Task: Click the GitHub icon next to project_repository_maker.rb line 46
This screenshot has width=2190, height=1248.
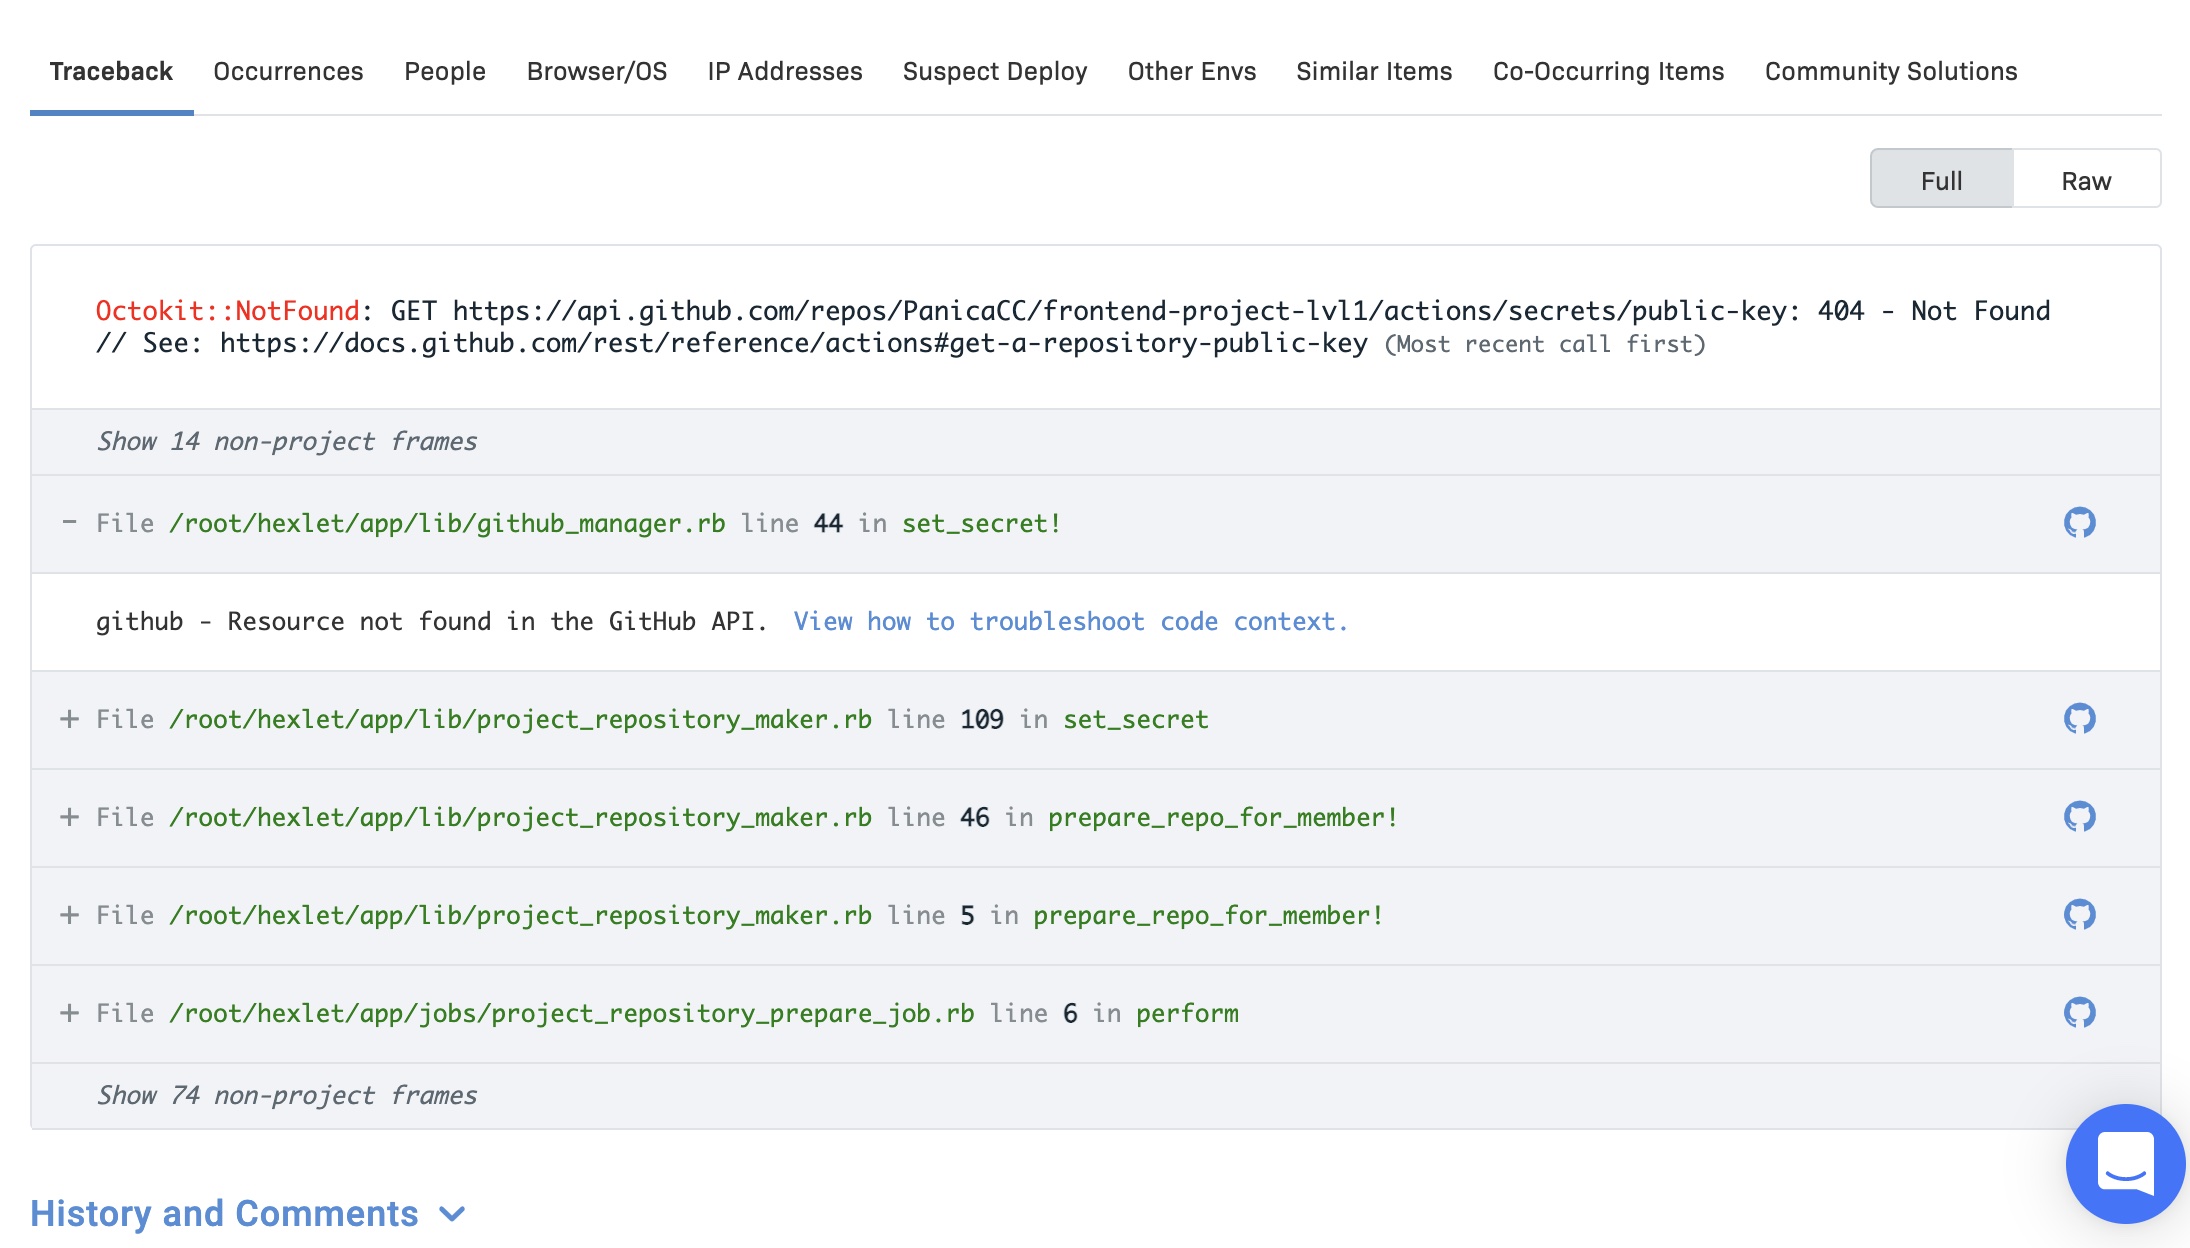Action: coord(2080,815)
